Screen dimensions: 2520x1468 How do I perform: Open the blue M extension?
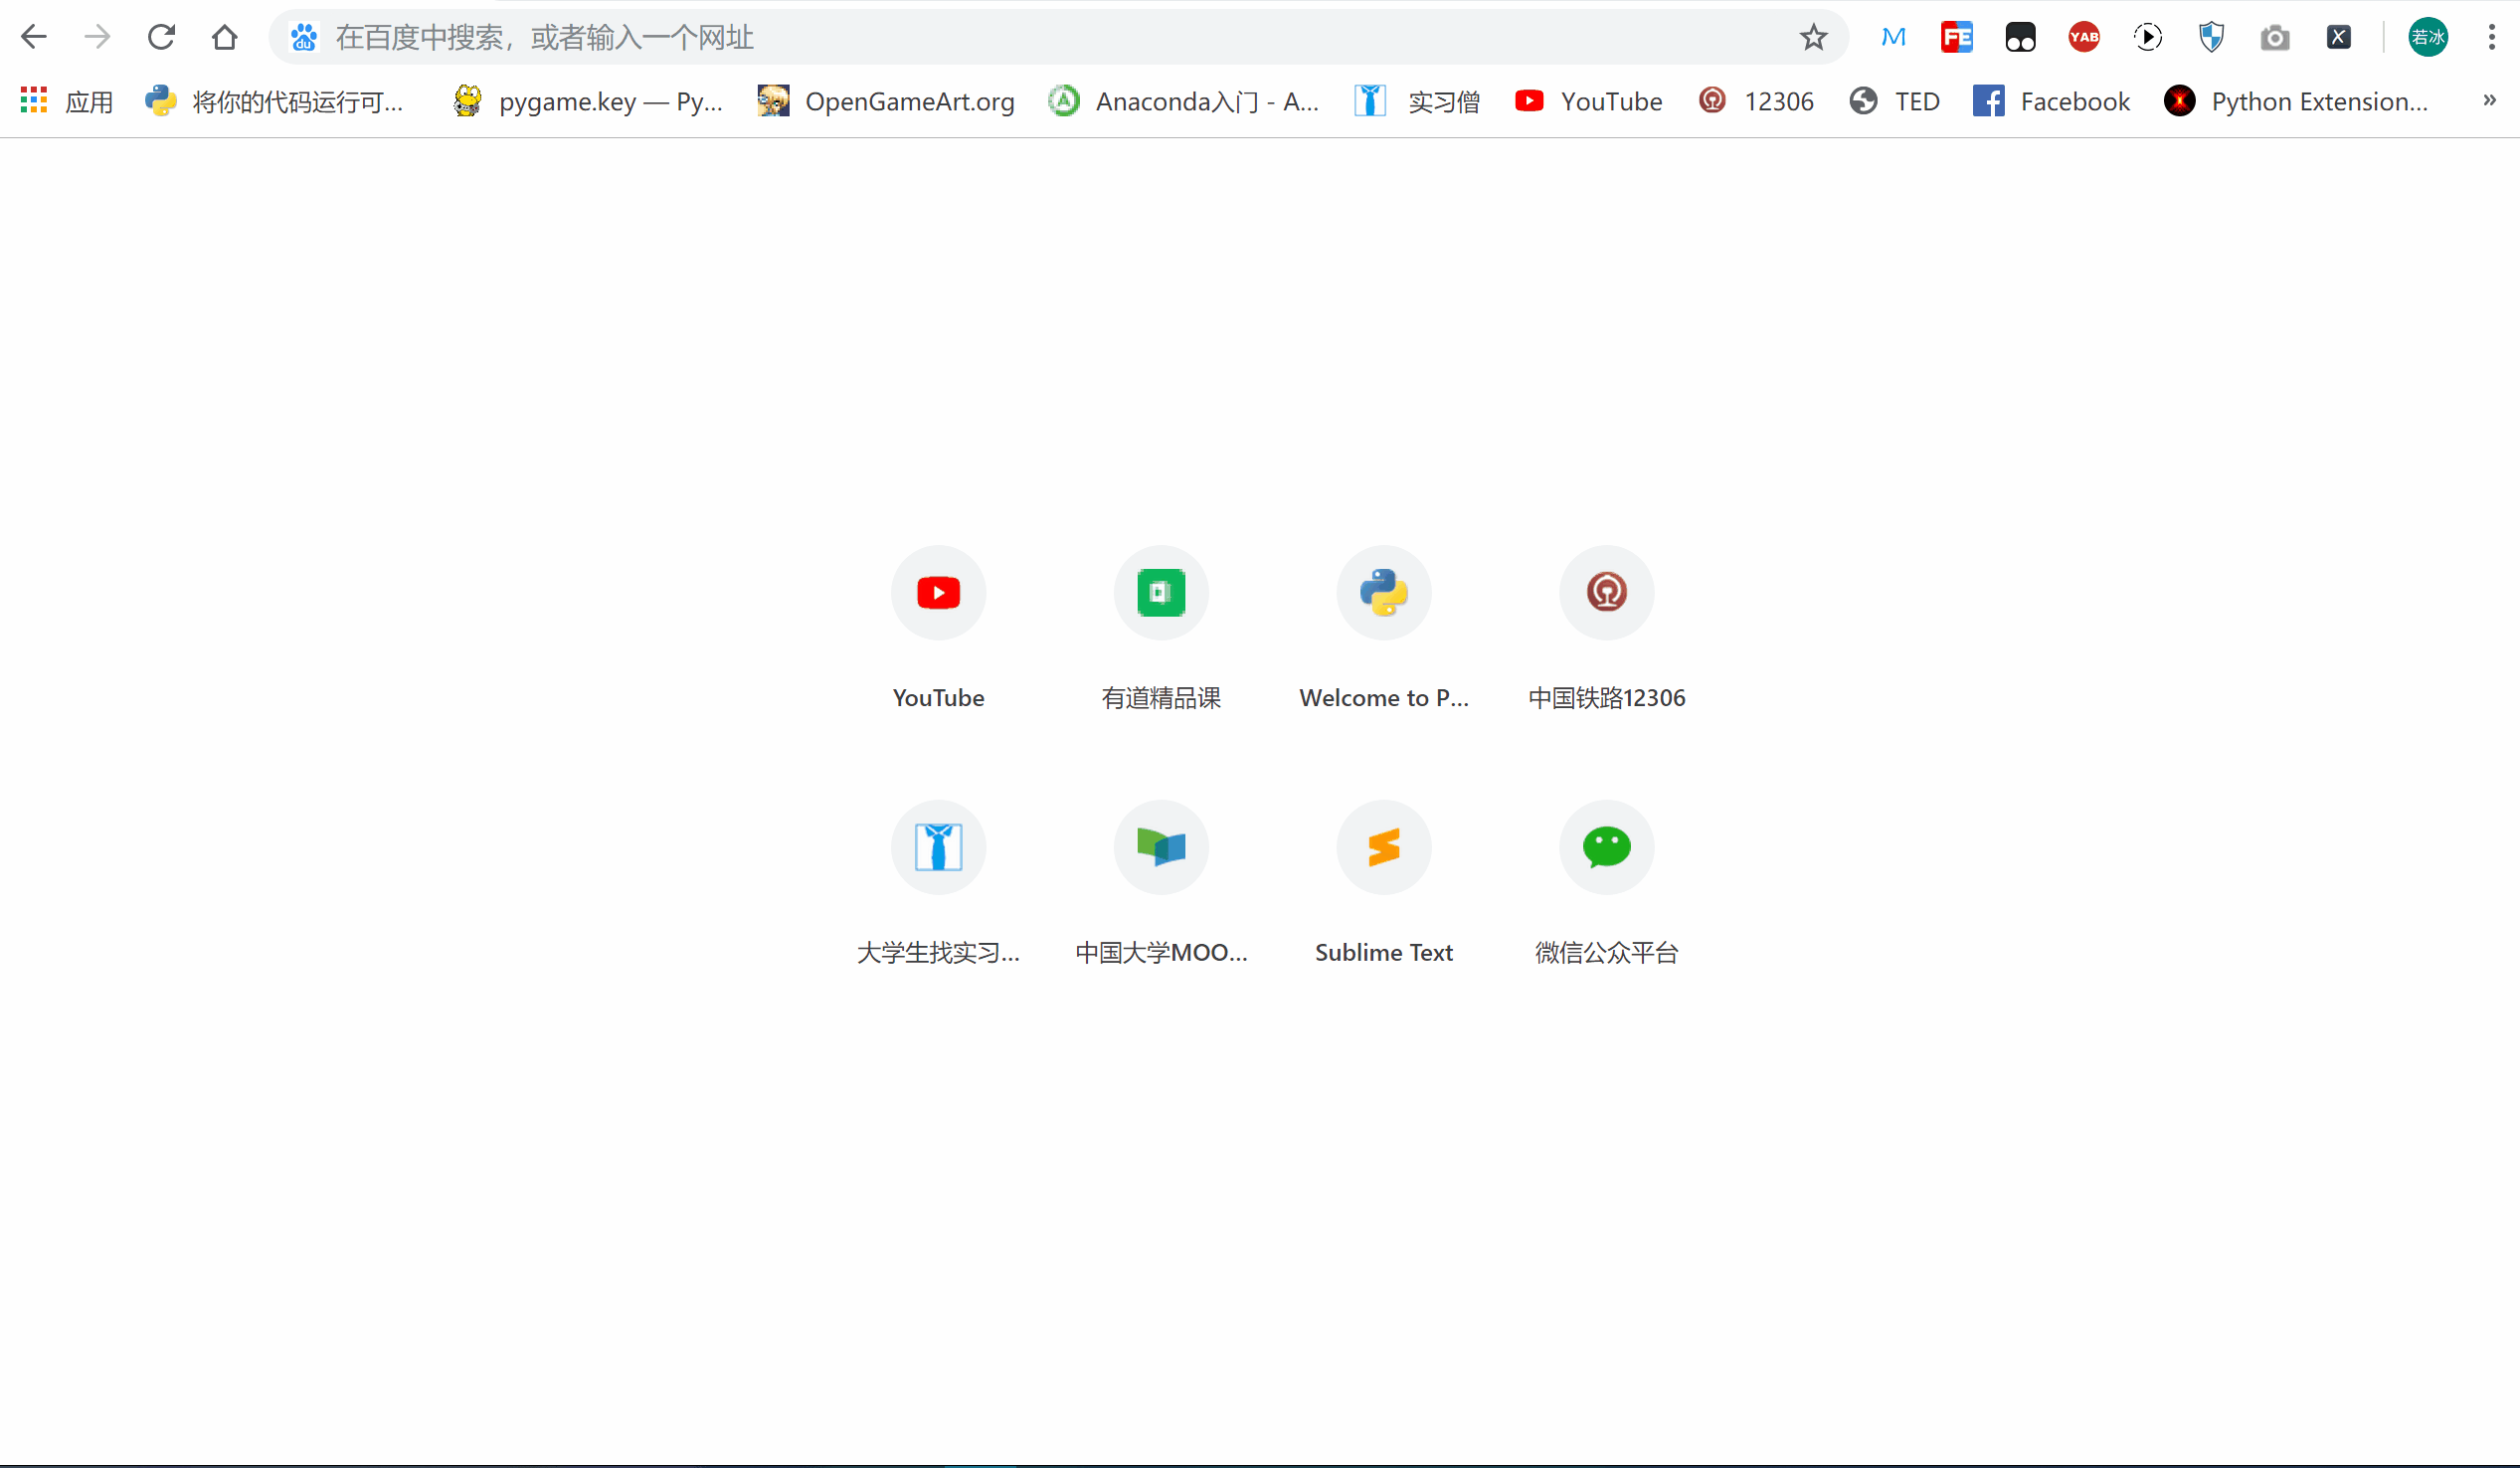point(1893,38)
